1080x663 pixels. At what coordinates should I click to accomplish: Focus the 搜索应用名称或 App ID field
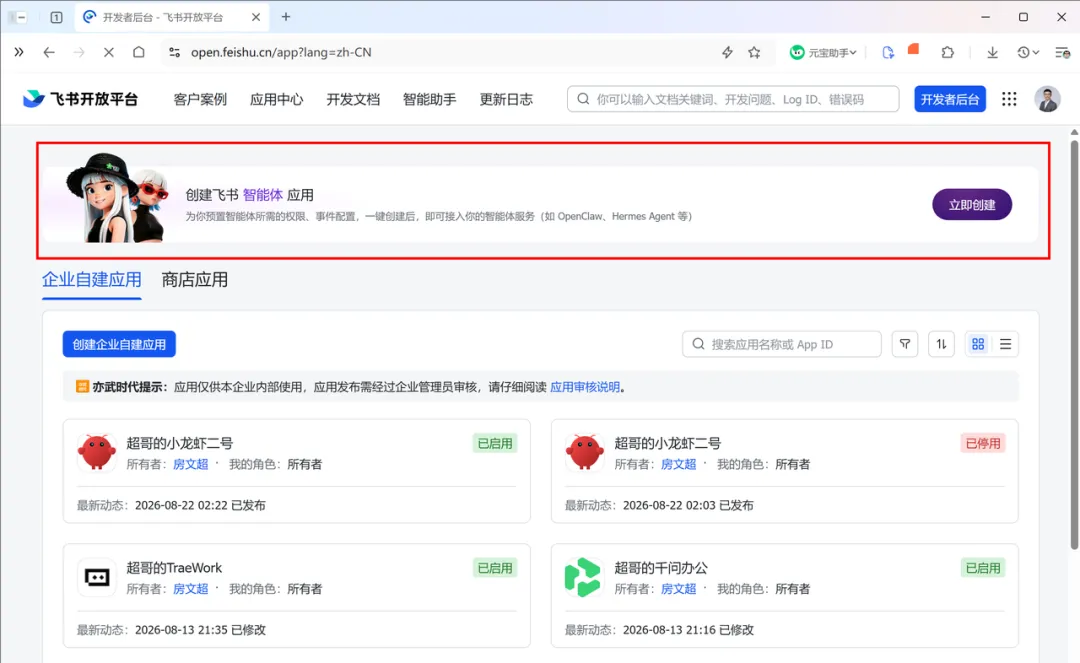point(782,344)
